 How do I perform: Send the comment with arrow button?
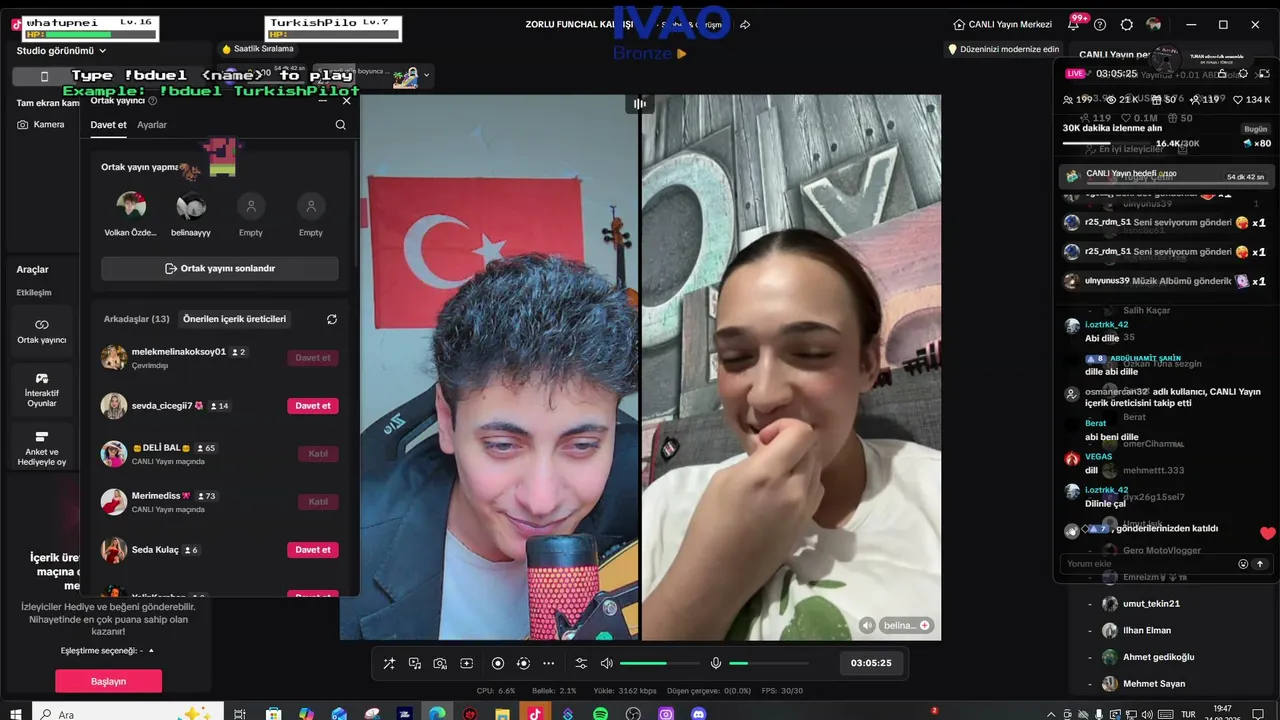click(1260, 564)
